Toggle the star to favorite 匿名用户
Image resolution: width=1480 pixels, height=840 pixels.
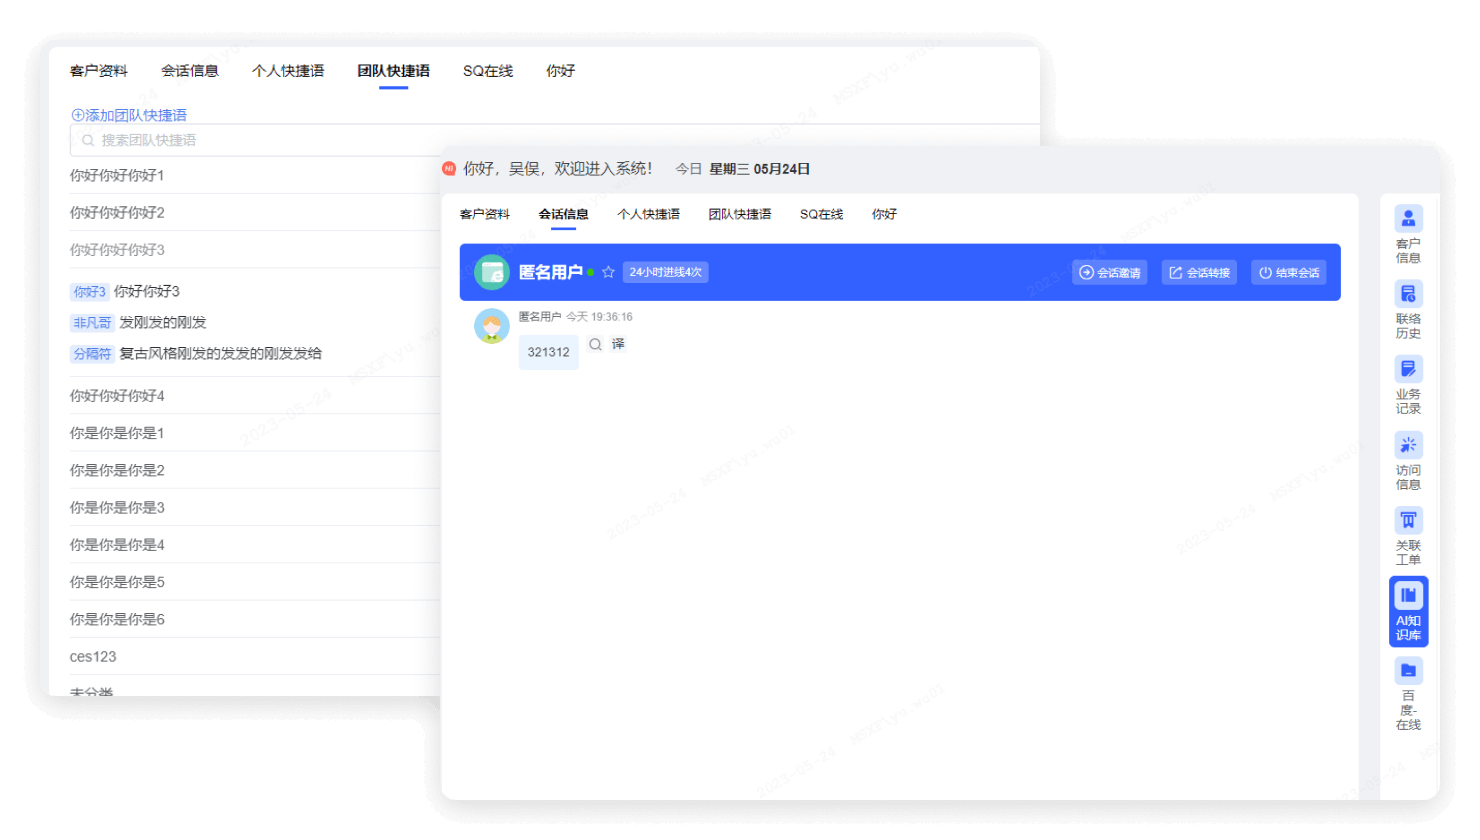609,272
